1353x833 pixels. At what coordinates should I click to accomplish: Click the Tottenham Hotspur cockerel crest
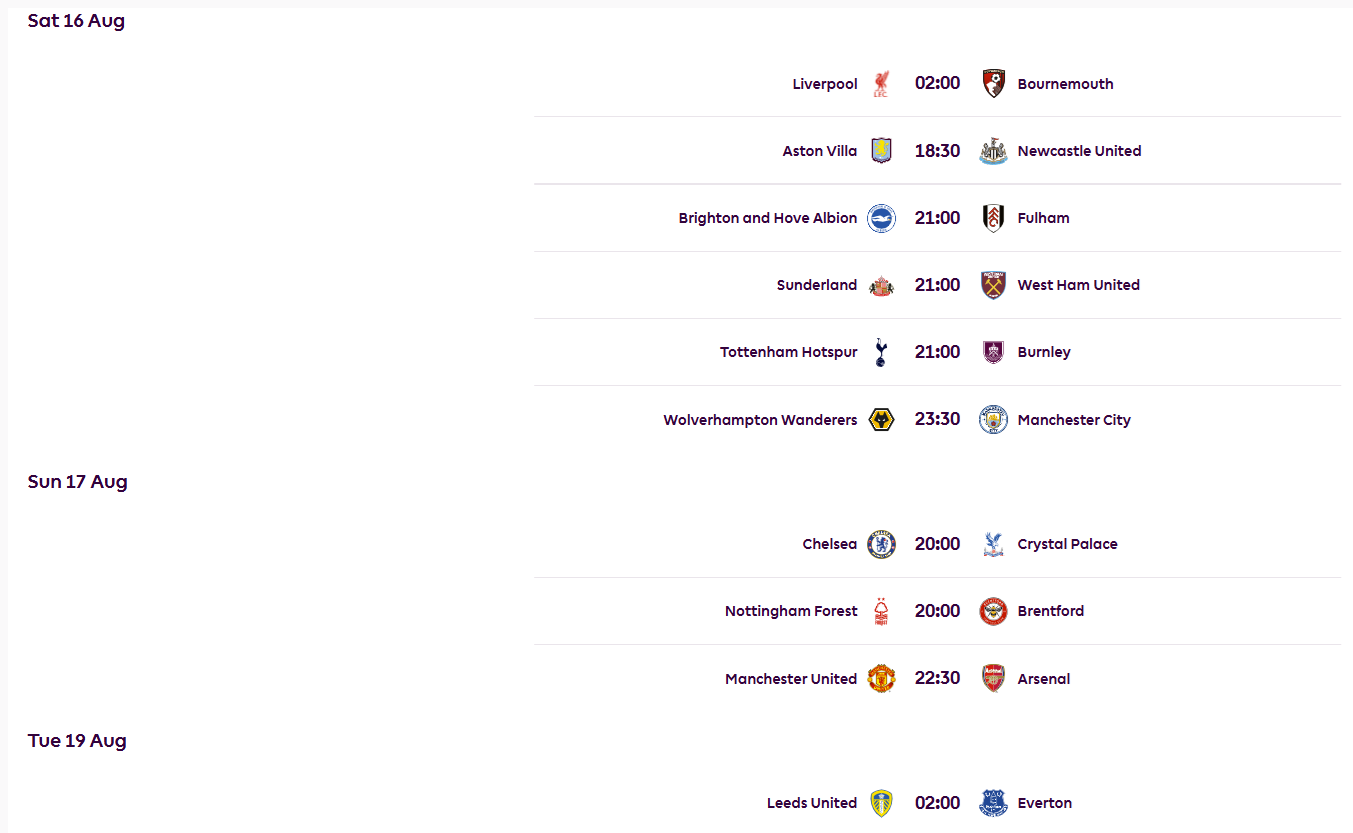881,352
